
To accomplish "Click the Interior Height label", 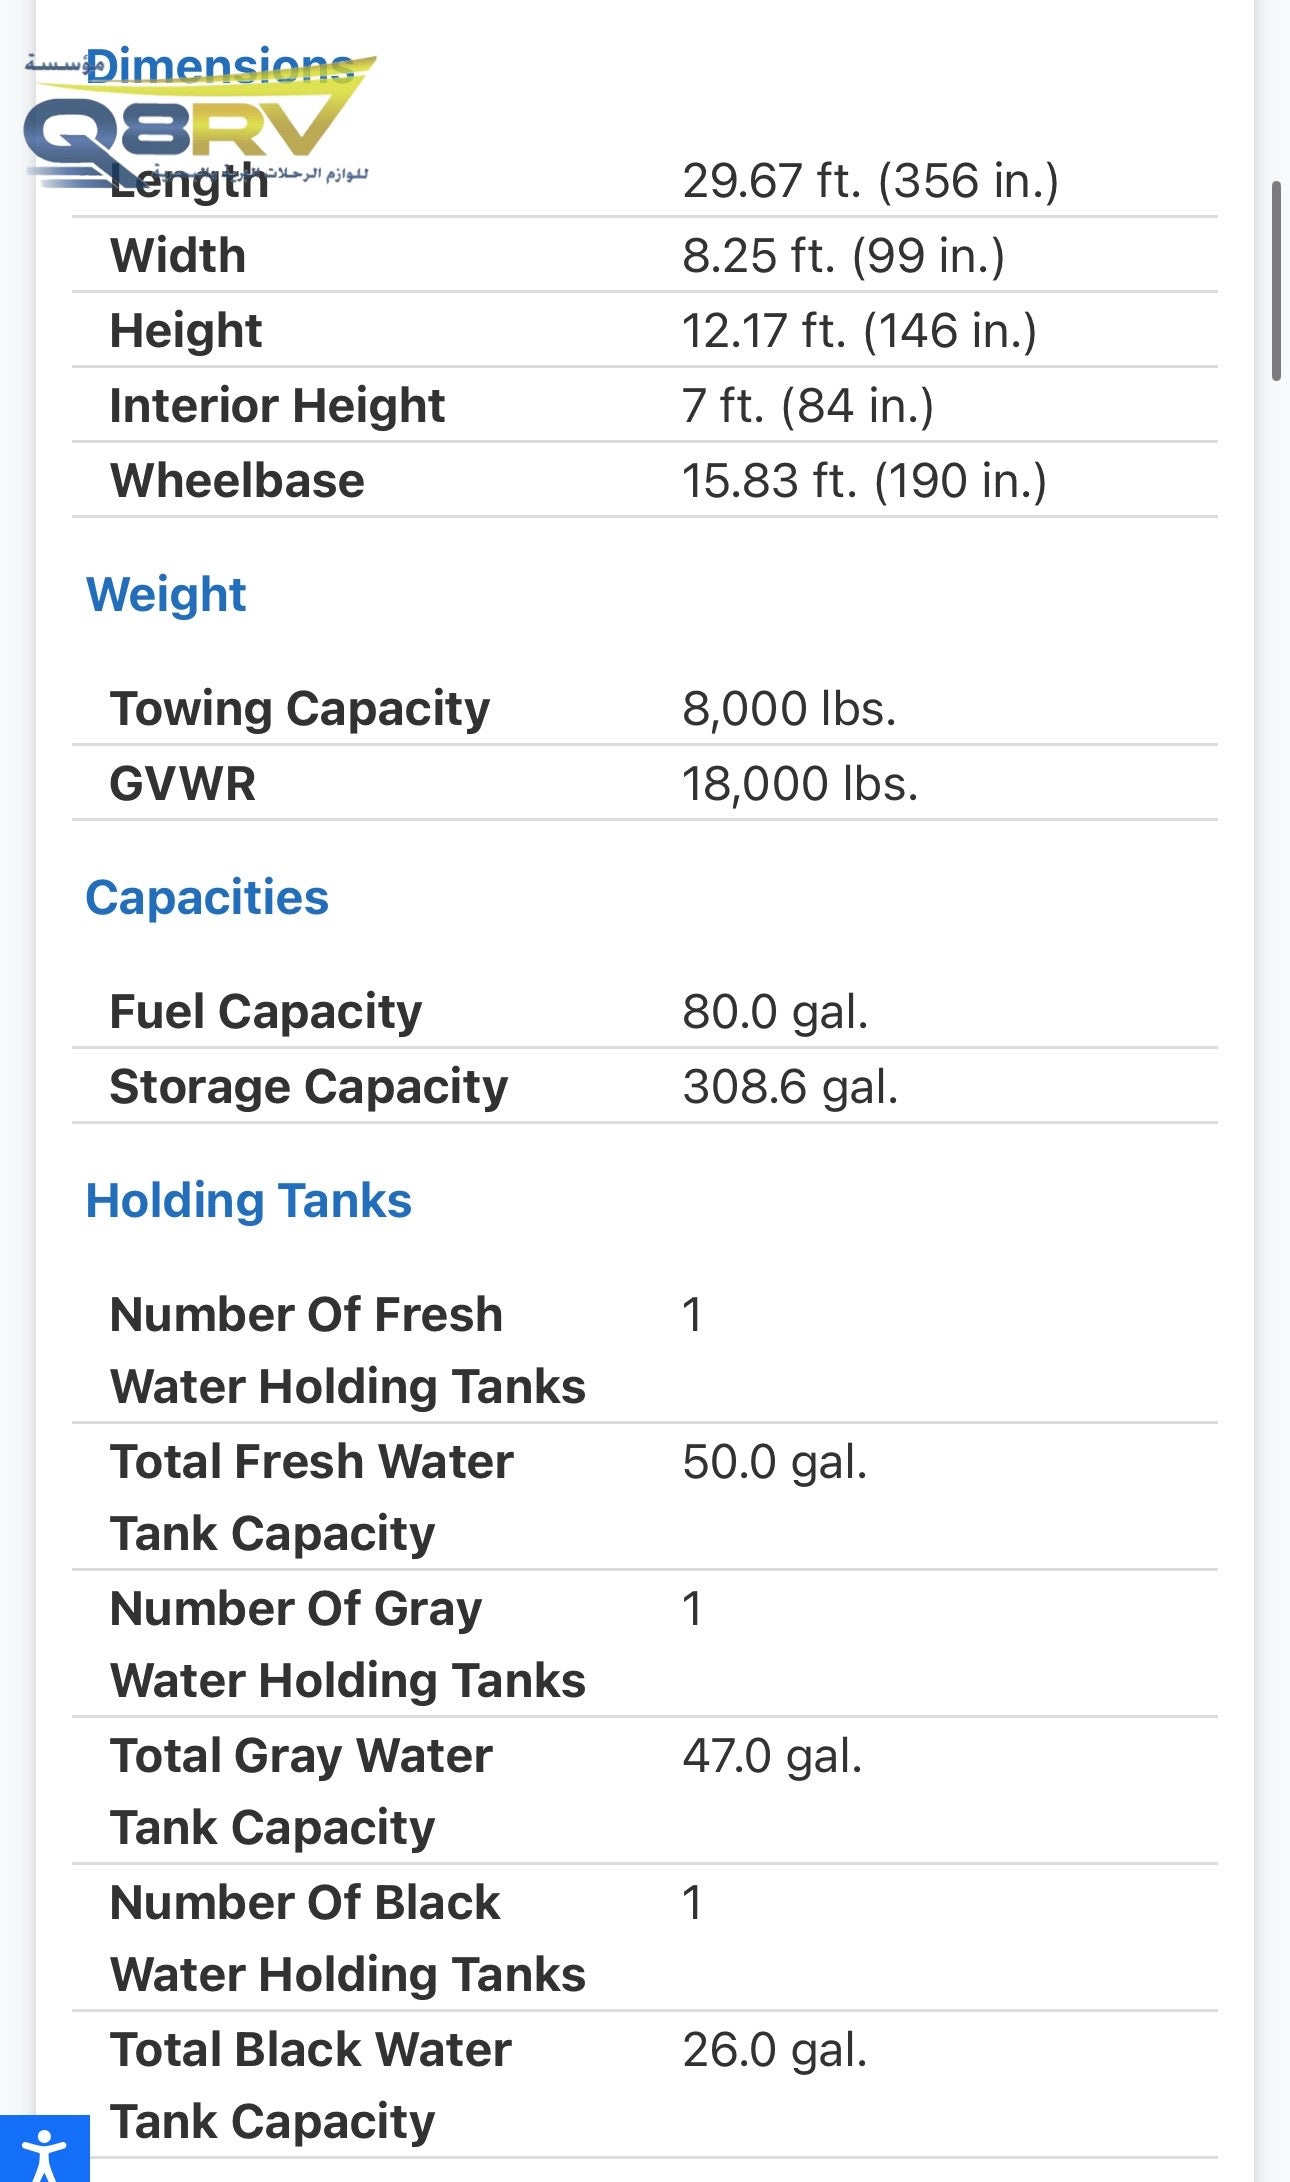I will click(277, 406).
